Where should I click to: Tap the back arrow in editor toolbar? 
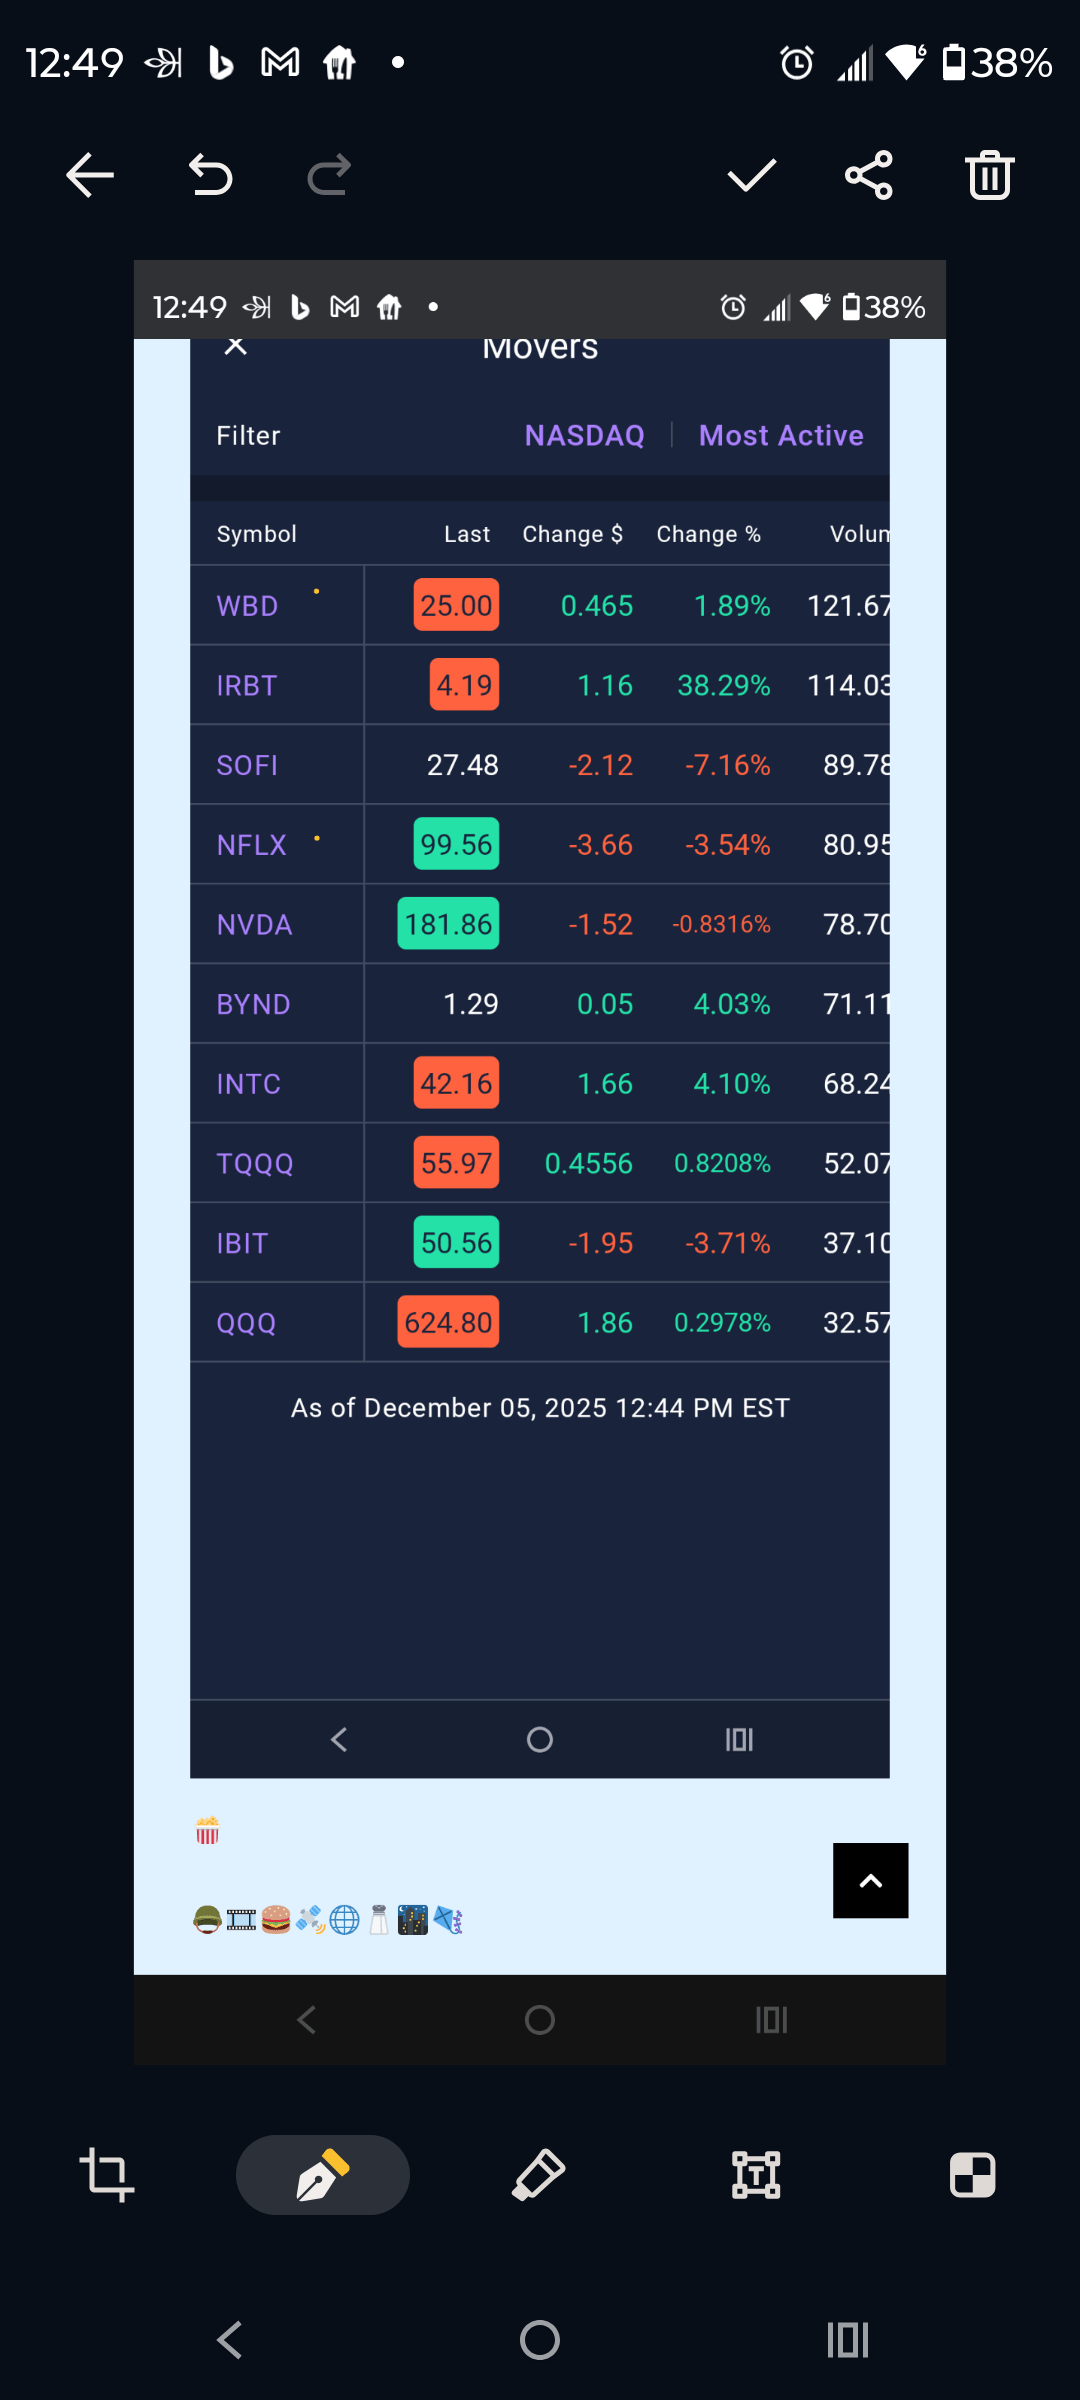click(x=90, y=176)
